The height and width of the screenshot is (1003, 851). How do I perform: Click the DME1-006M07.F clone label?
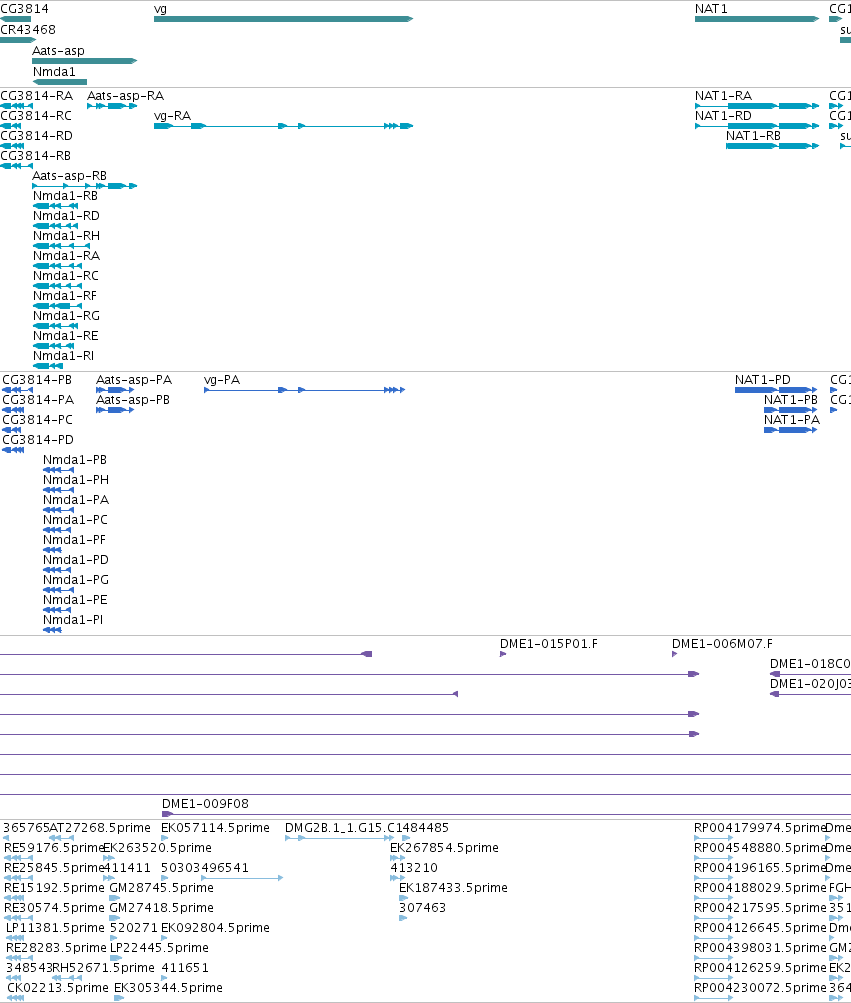coord(722,644)
